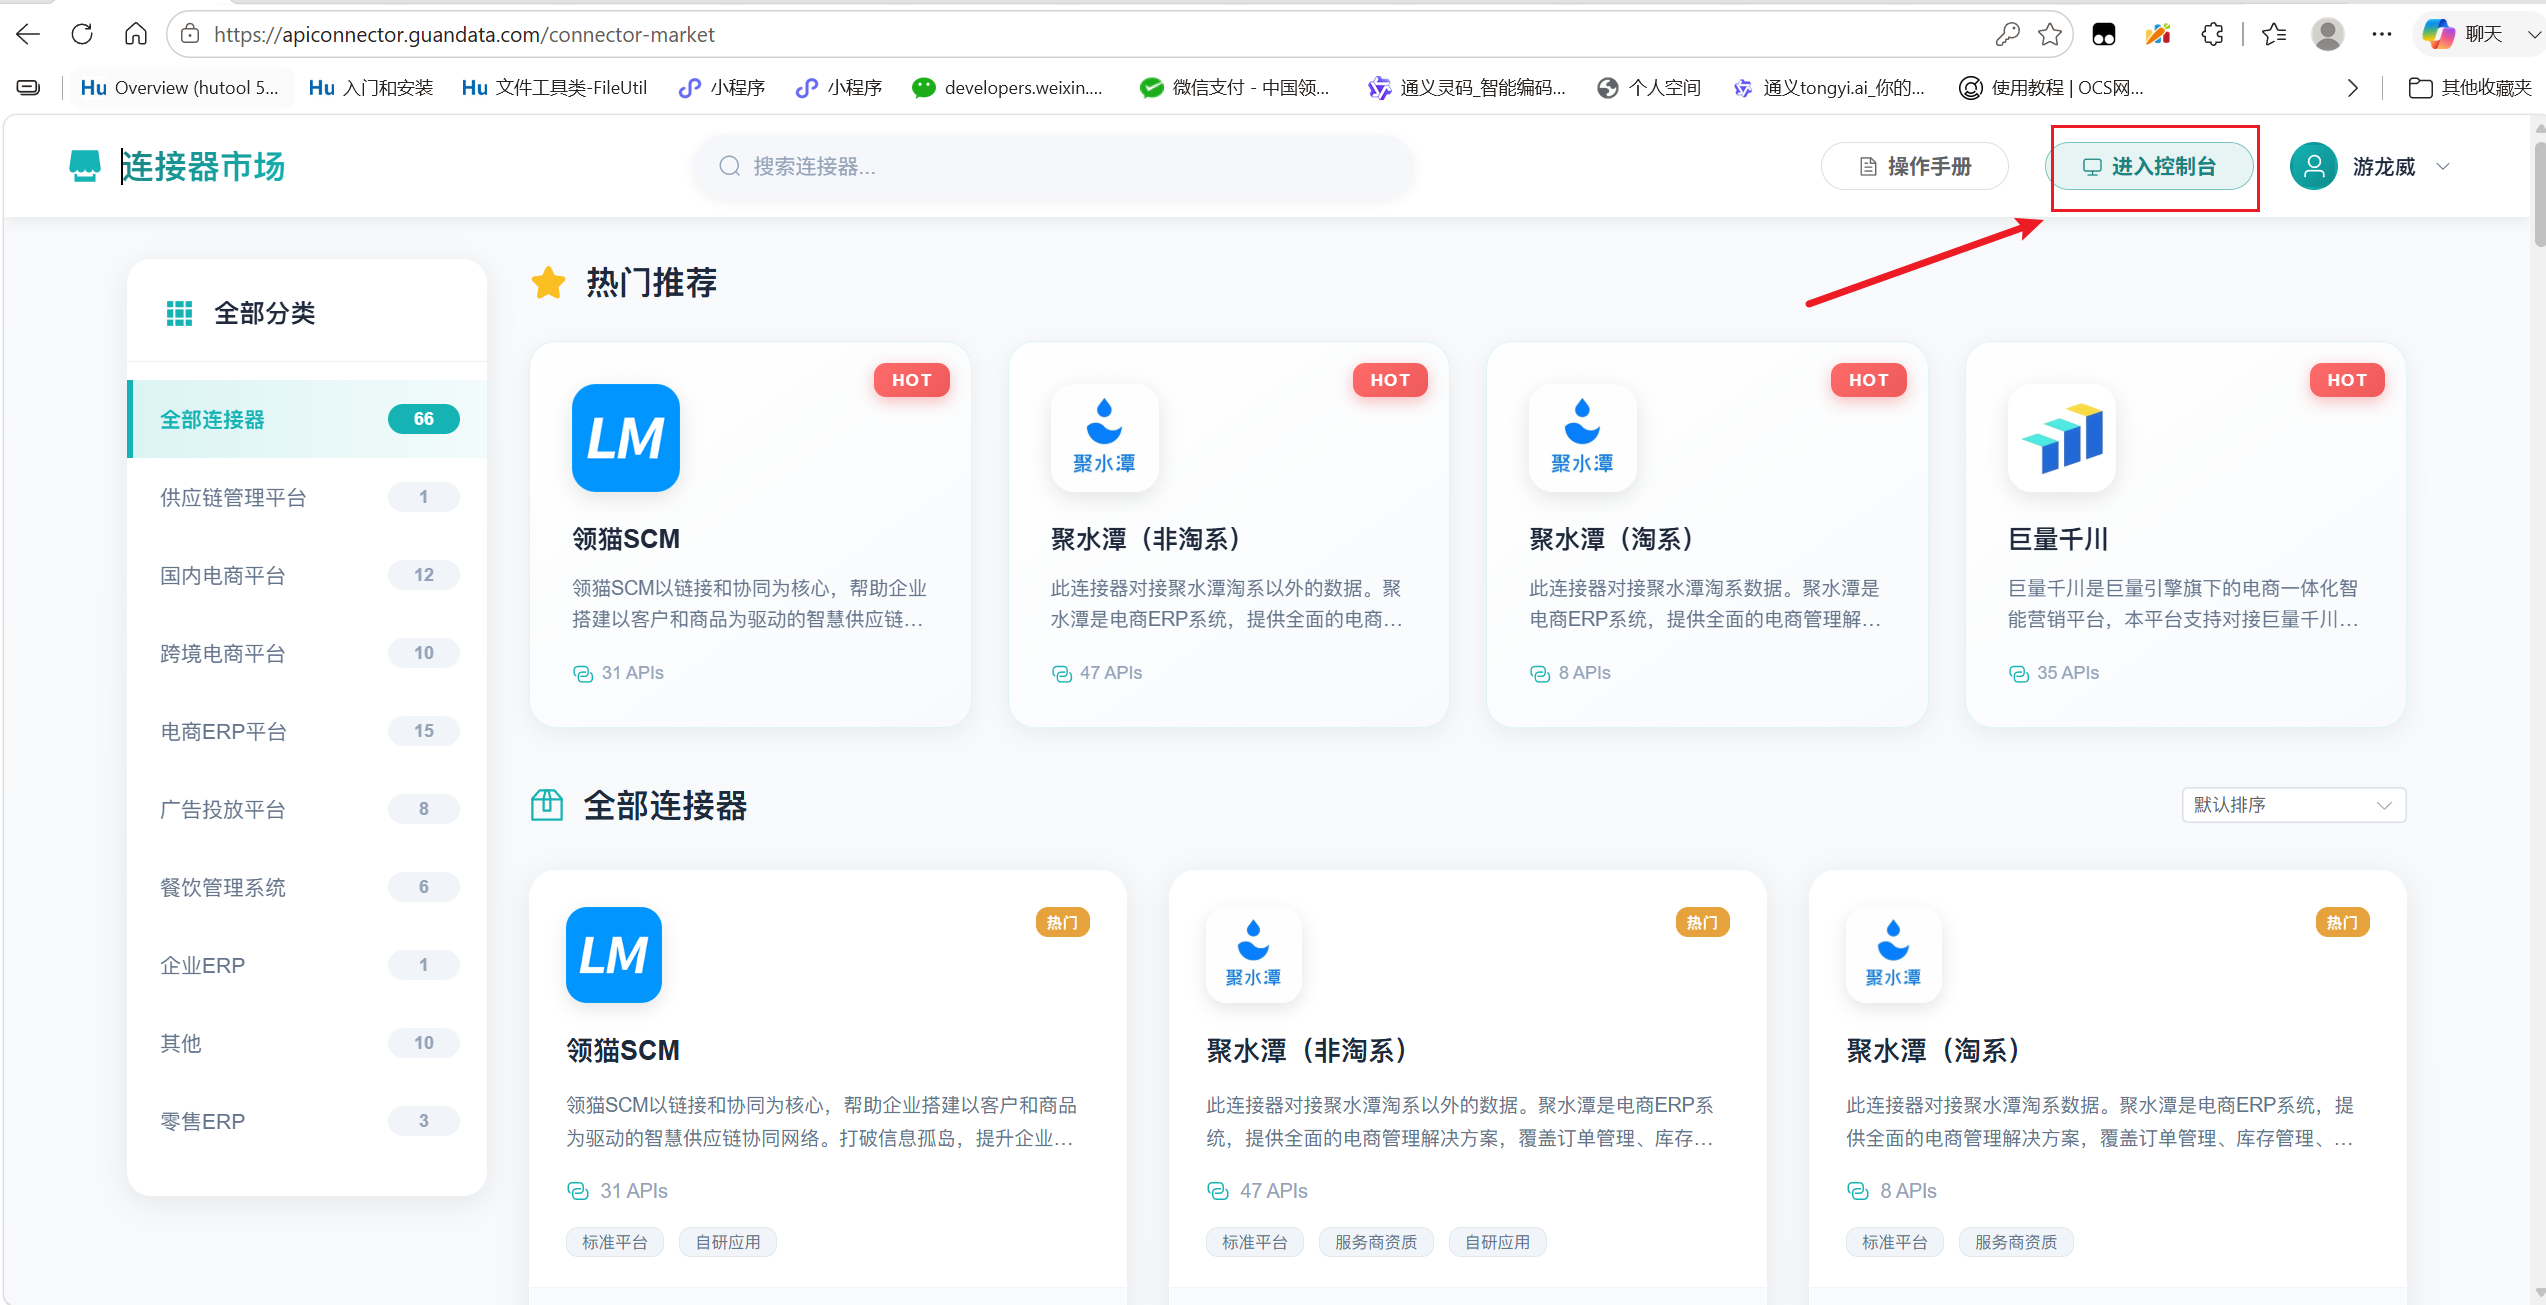Select the 全部连接器 category
The width and height of the screenshot is (2546, 1305).
point(307,419)
